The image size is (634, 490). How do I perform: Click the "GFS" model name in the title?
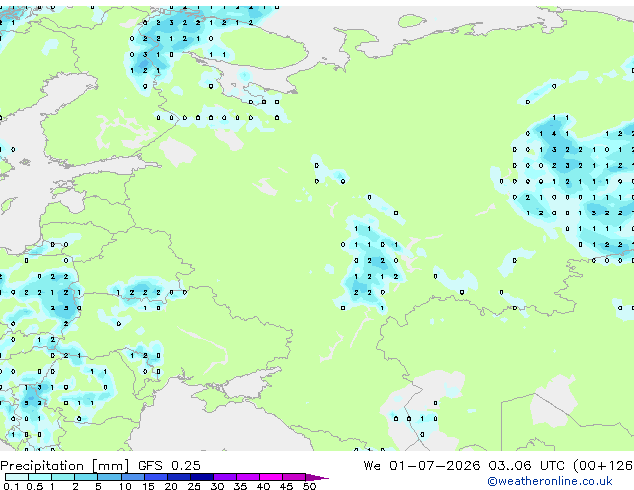150,466
